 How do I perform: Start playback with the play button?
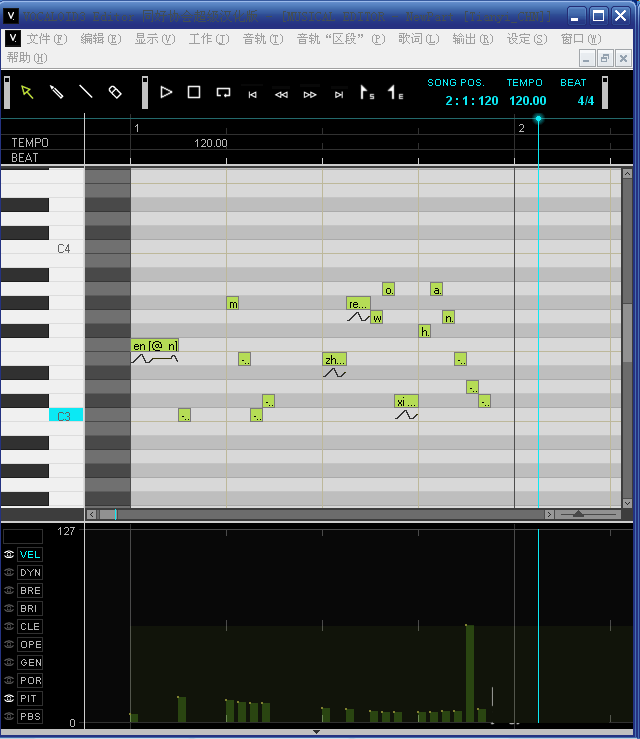pyautogui.click(x=166, y=92)
